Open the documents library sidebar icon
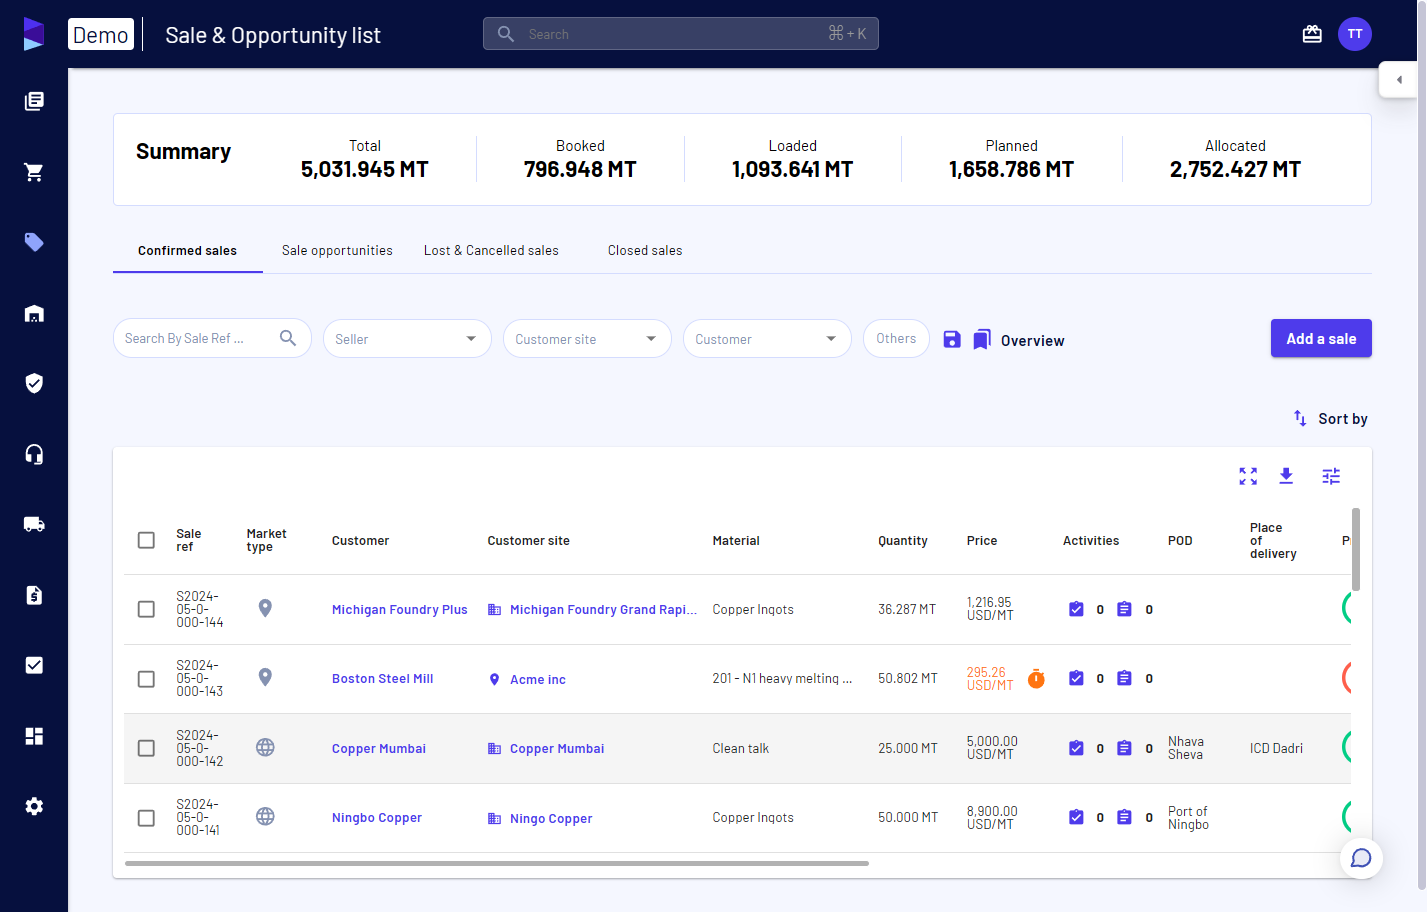This screenshot has height=912, width=1427. pyautogui.click(x=34, y=101)
